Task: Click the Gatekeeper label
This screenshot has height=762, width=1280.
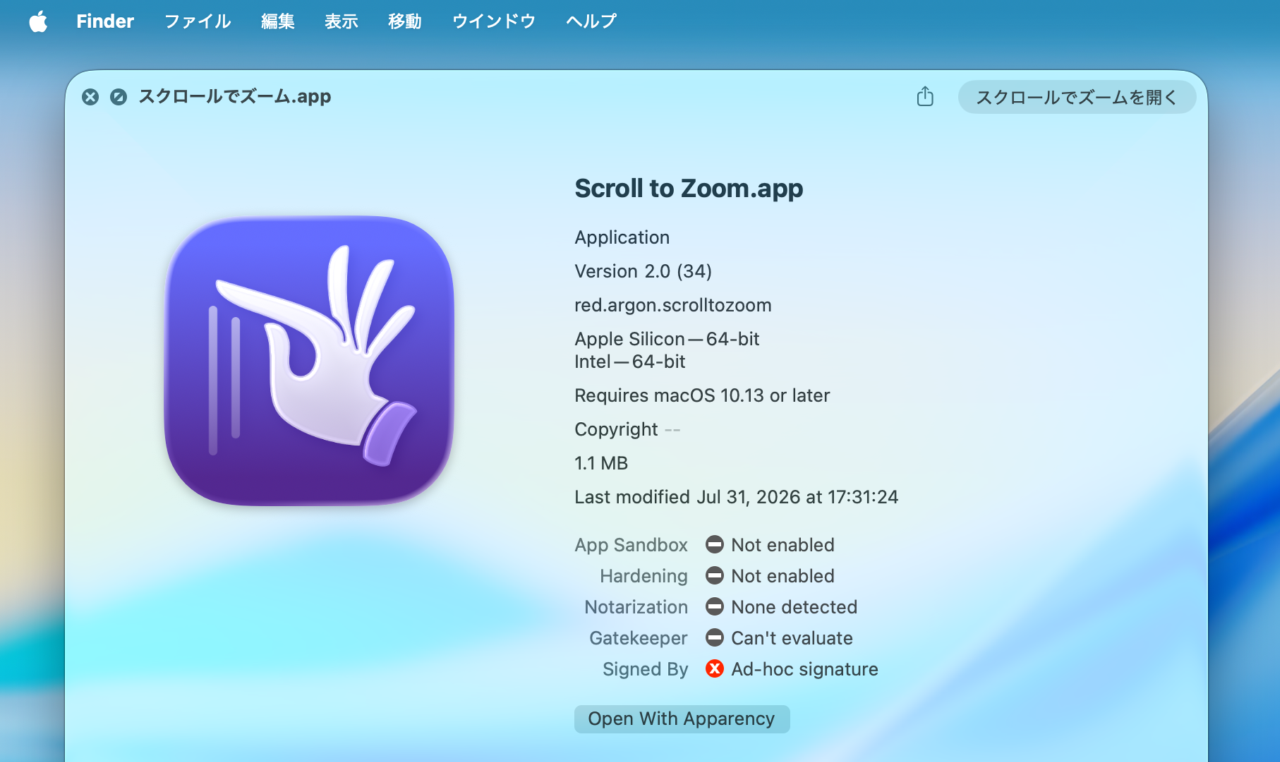Action: tap(638, 638)
